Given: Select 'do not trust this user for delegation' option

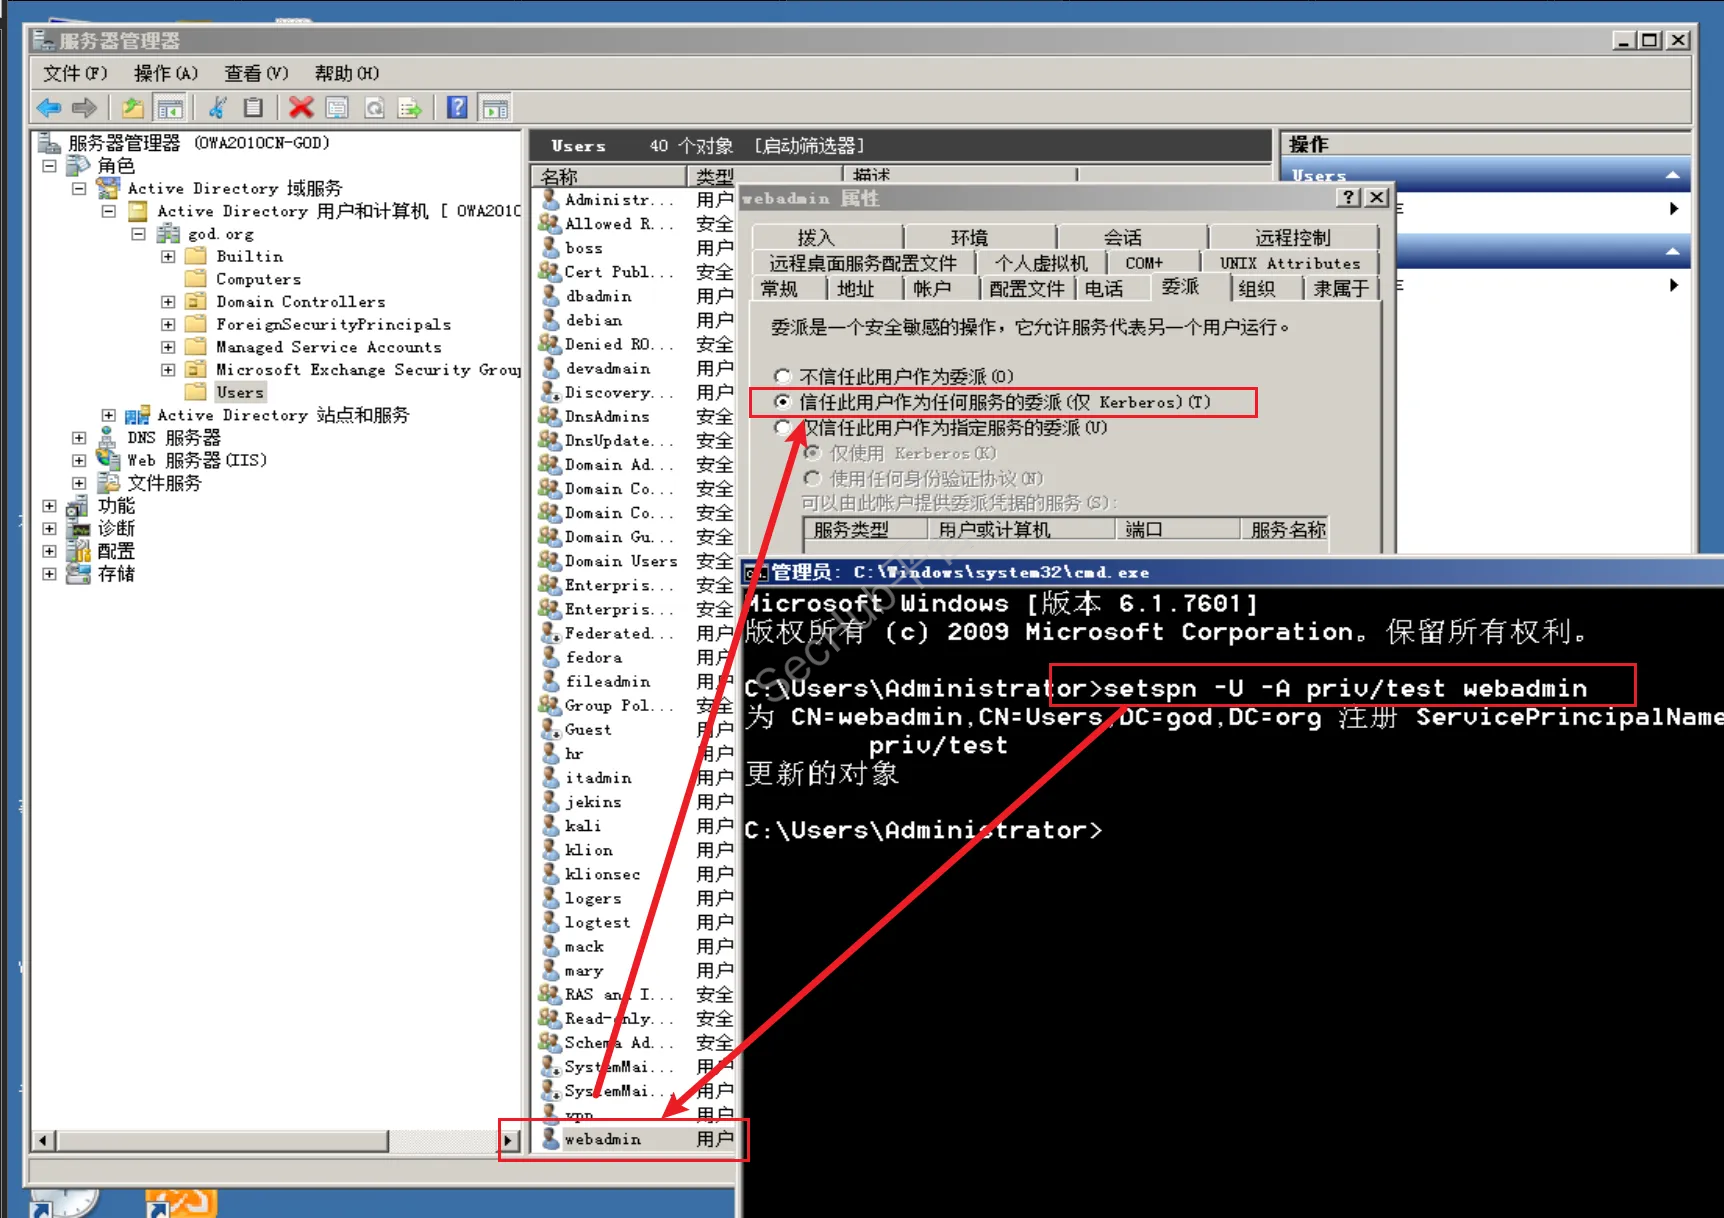Looking at the screenshot, I should click(783, 376).
